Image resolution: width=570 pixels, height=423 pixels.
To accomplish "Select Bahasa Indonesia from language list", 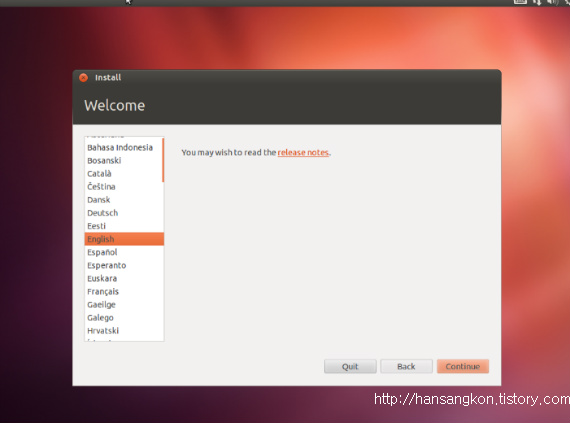I will click(x=124, y=148).
